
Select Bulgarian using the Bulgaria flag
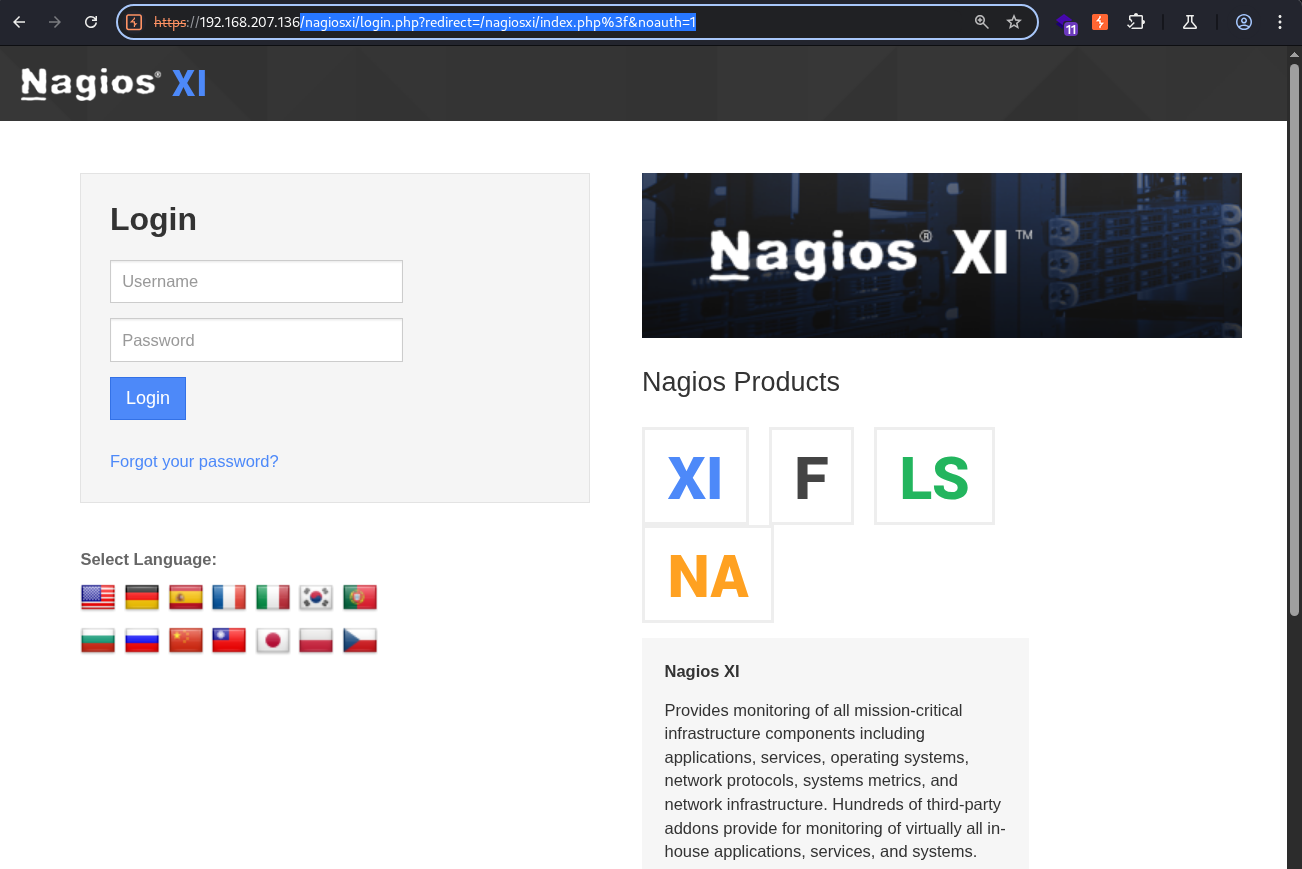click(98, 640)
